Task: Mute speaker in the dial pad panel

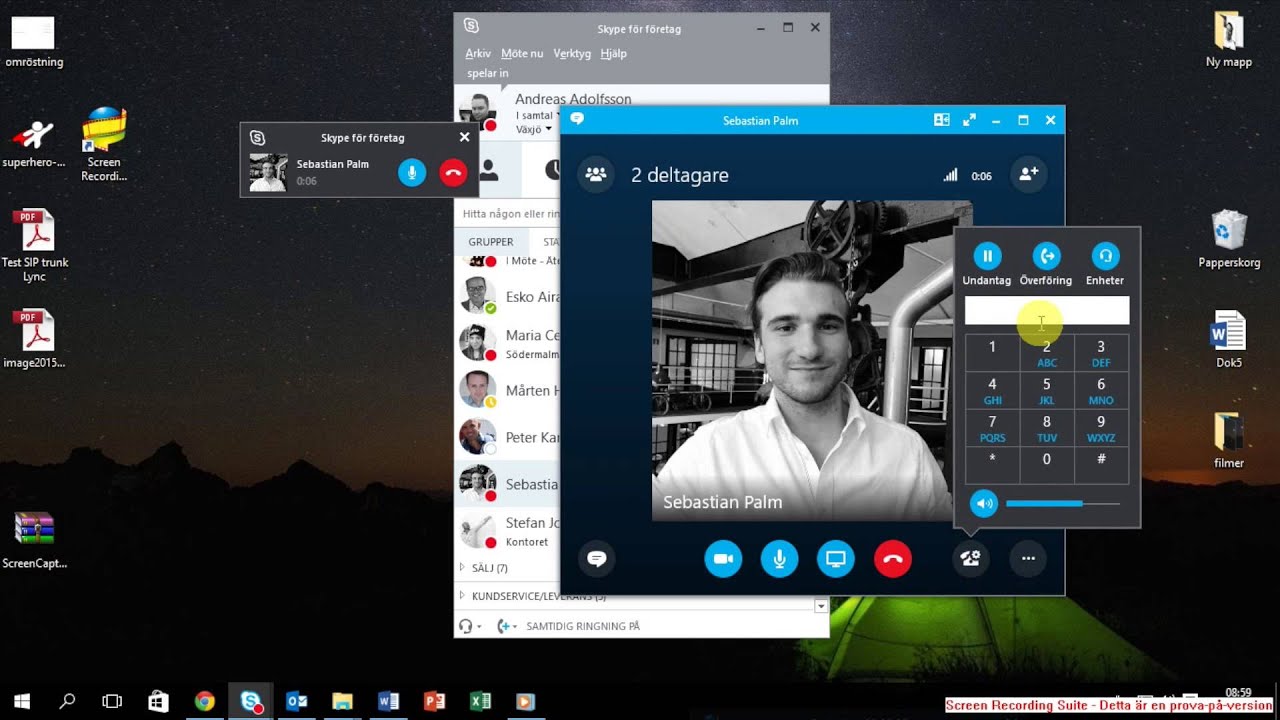Action: click(x=984, y=504)
